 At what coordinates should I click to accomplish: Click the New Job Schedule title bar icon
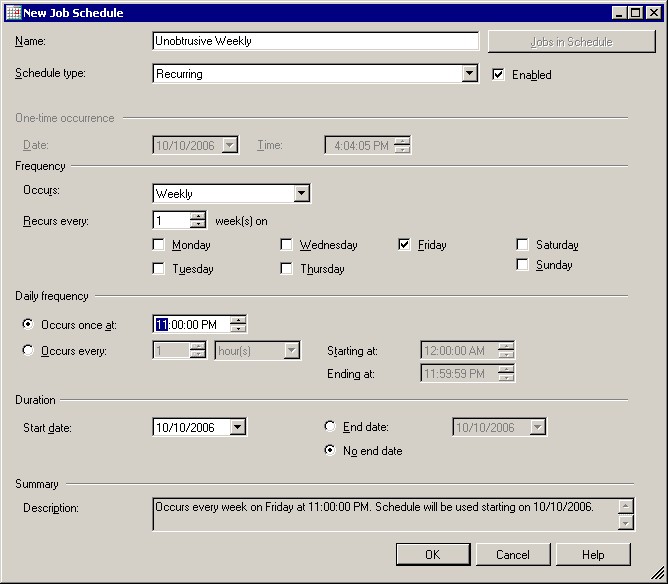pyautogui.click(x=13, y=12)
